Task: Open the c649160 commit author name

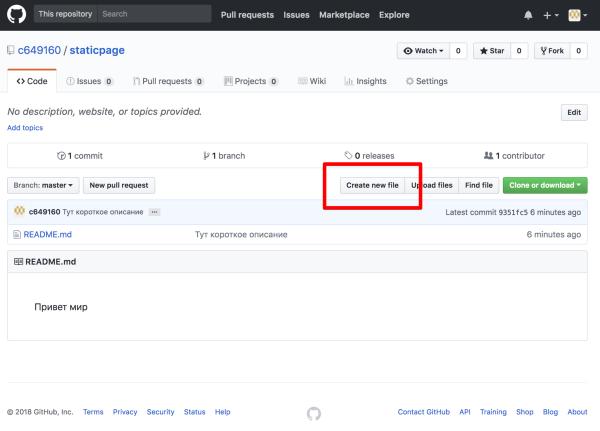Action: 44,212
